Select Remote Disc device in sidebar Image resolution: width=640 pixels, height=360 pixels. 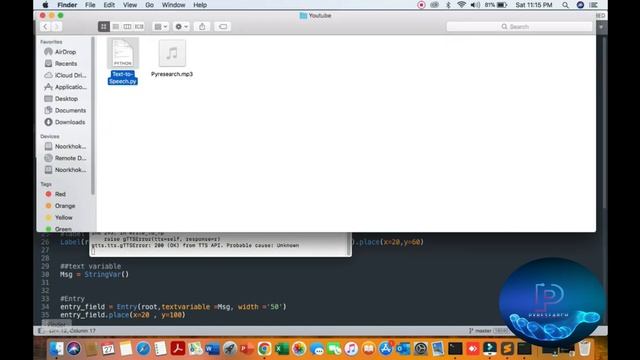pos(65,158)
